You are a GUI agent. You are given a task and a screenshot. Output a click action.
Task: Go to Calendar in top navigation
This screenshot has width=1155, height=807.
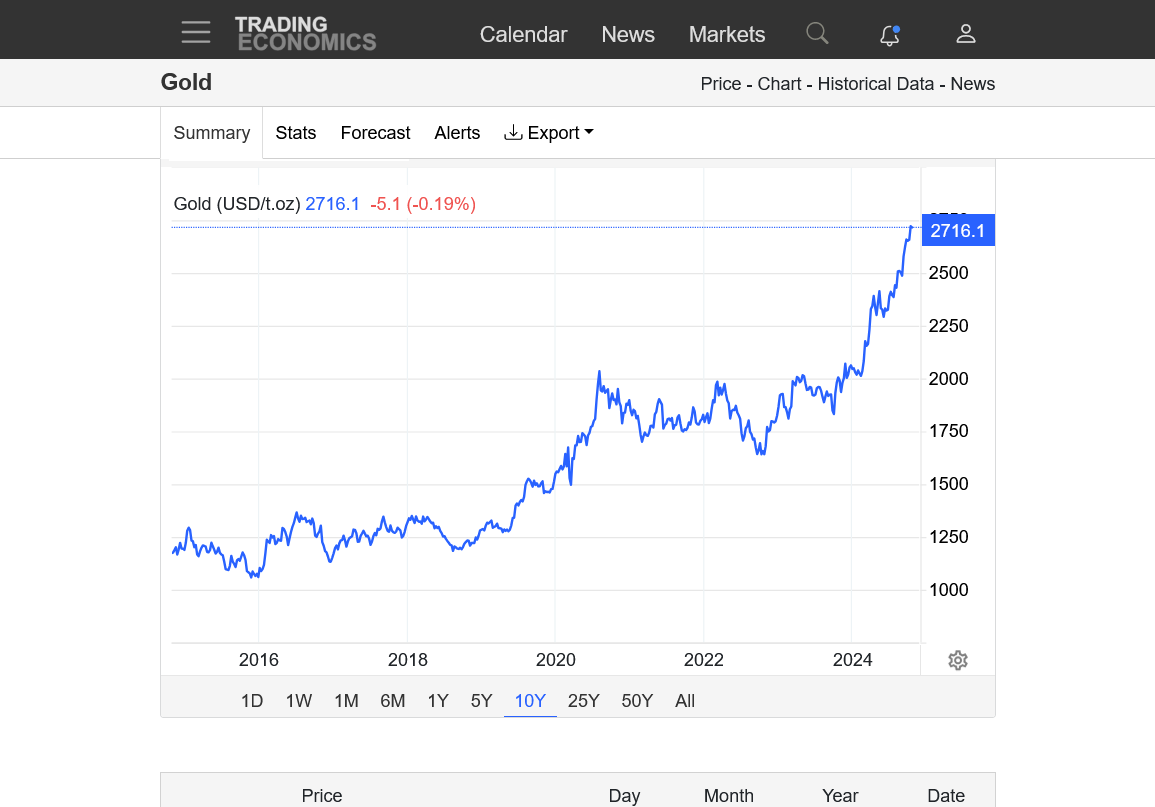coord(523,34)
